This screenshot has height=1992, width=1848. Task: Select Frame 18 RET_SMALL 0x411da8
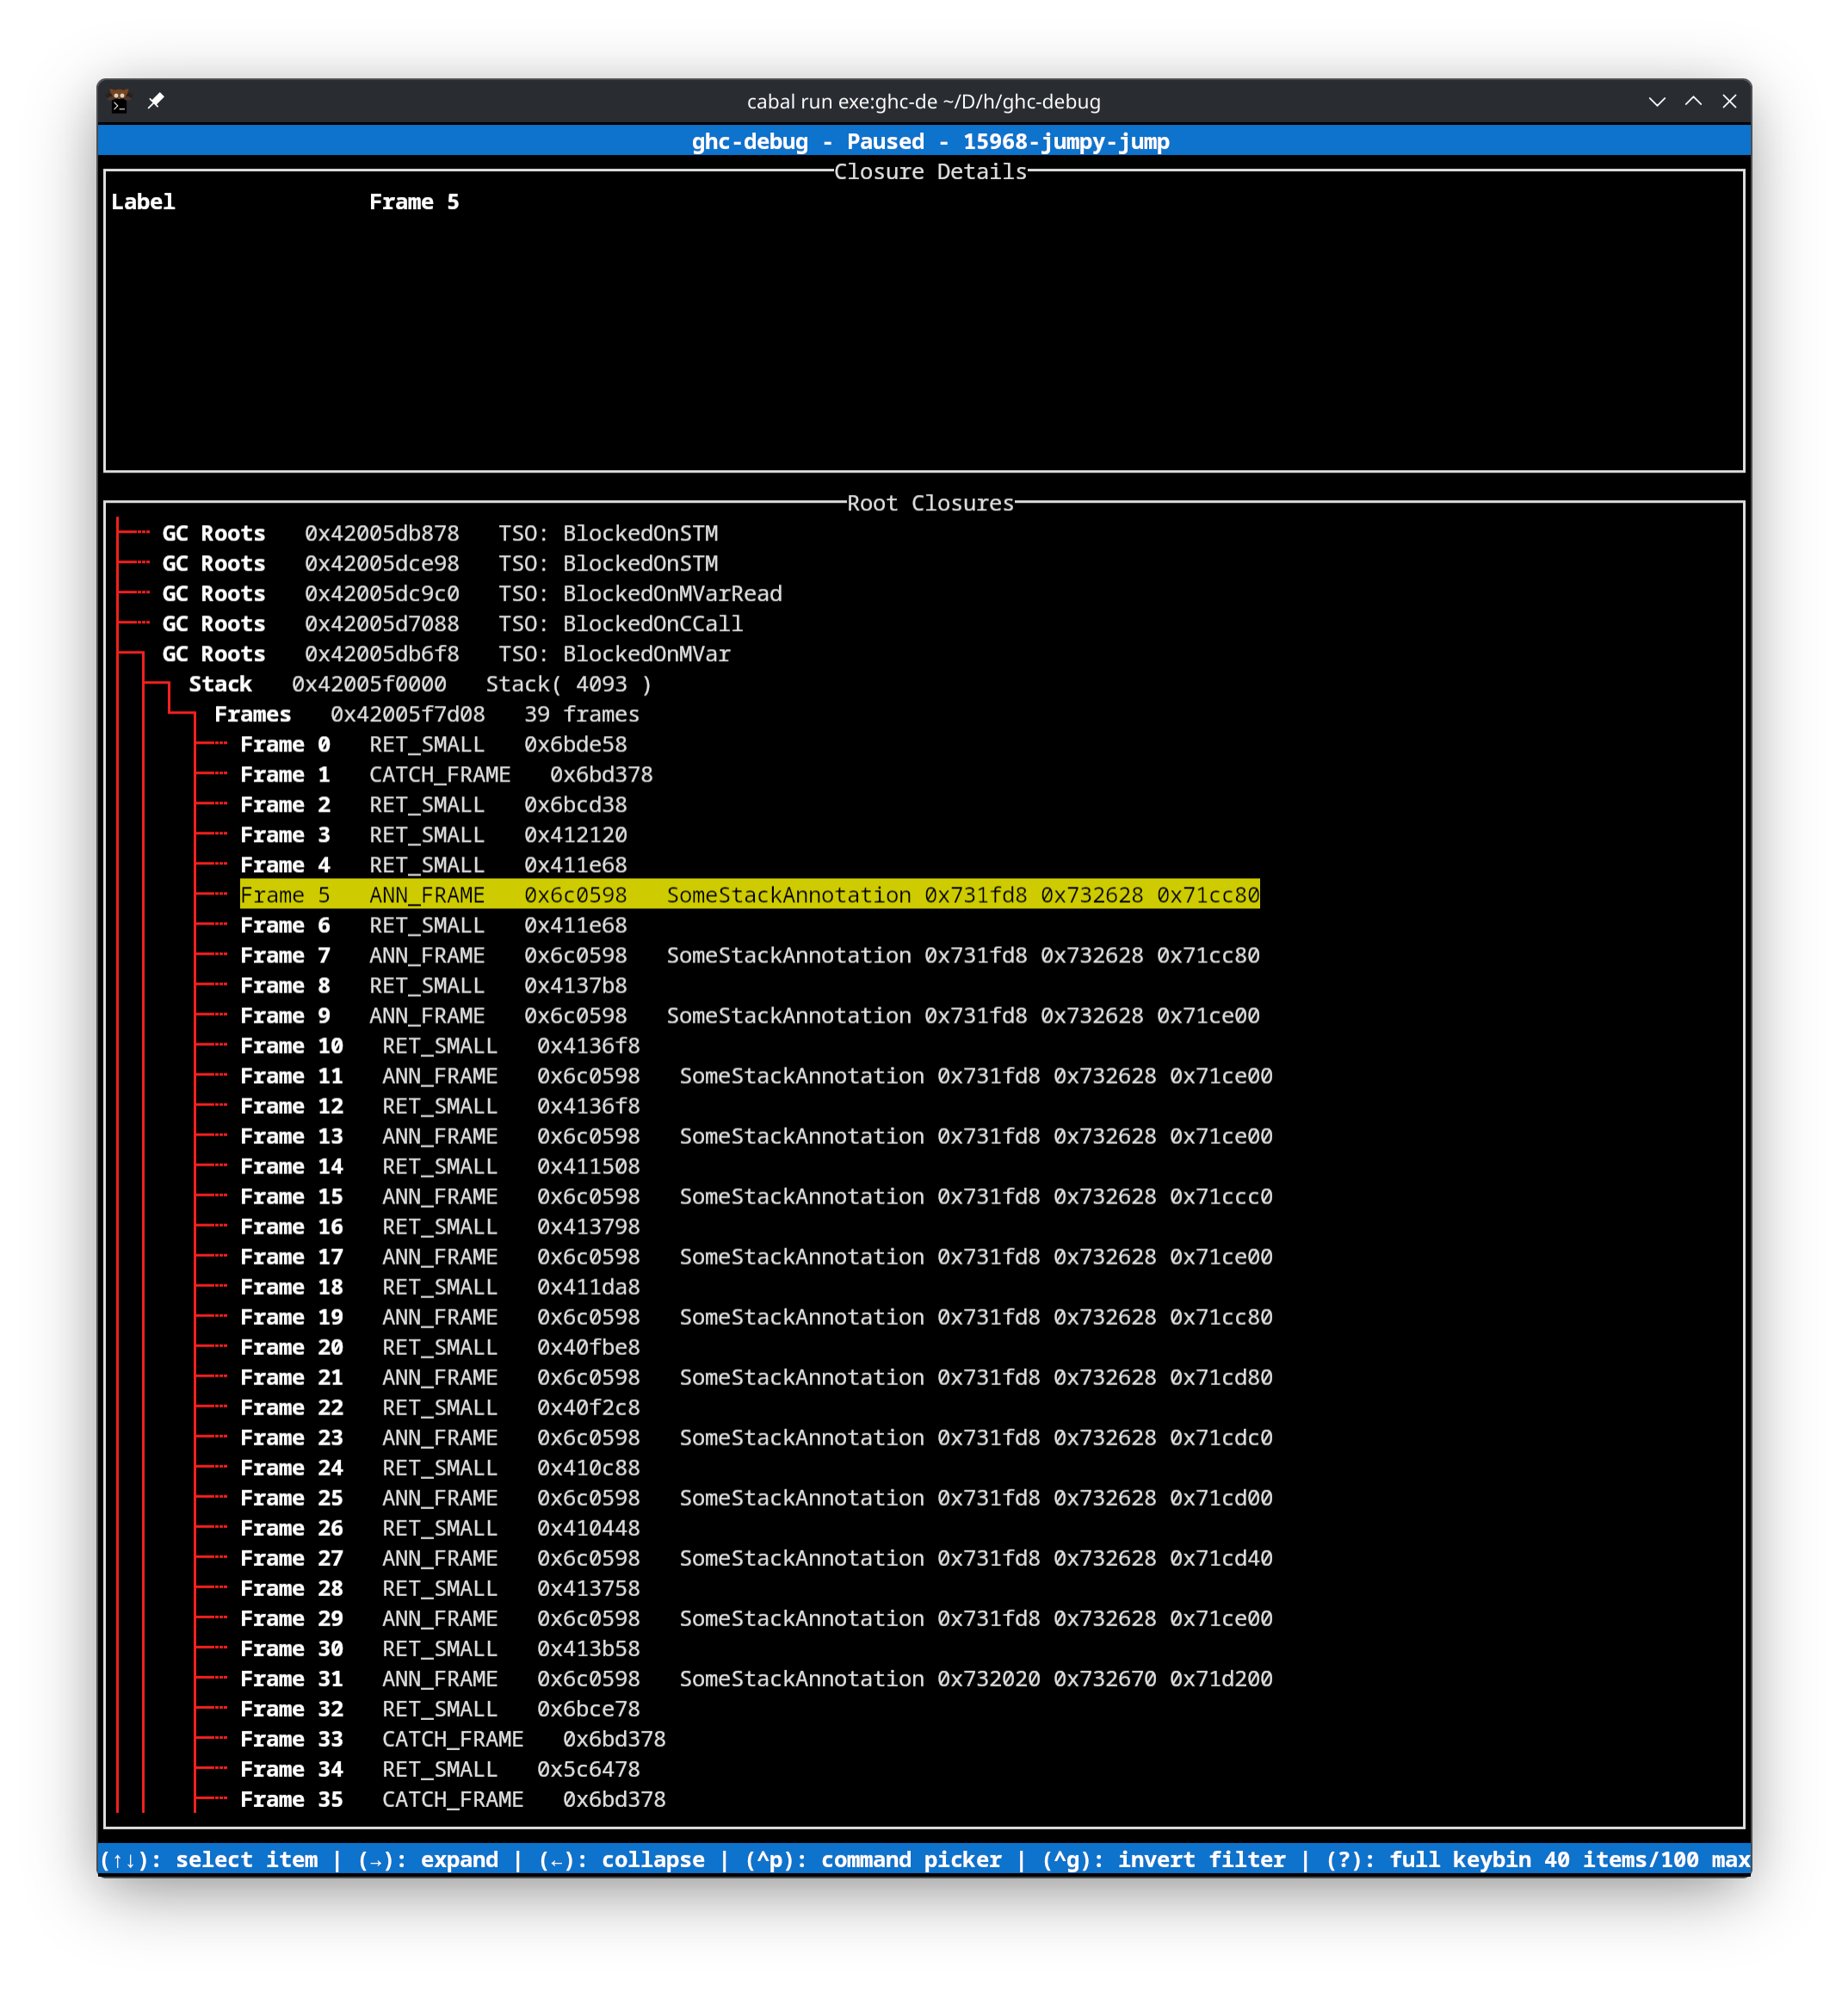pyautogui.click(x=440, y=1286)
